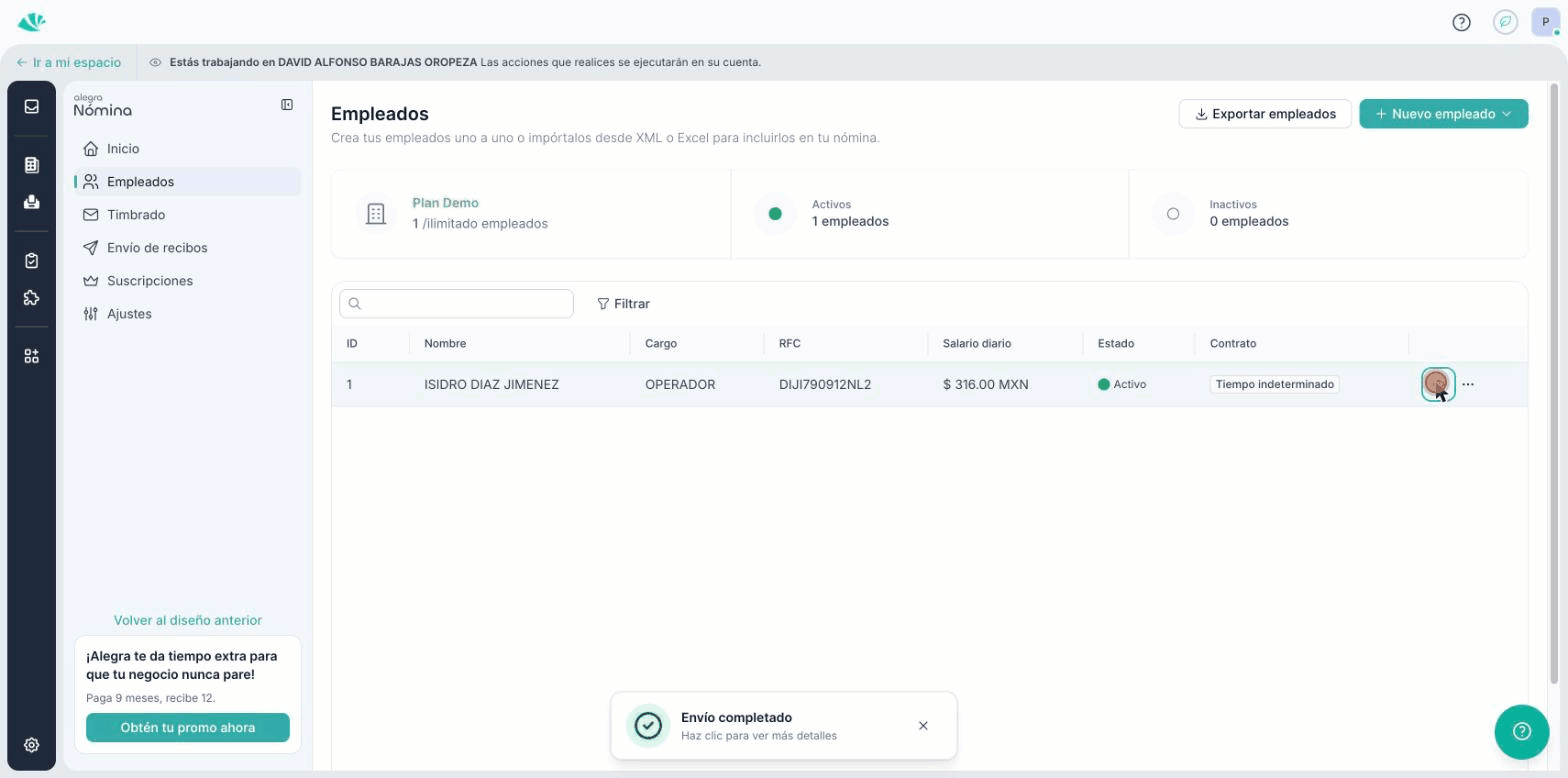Click the Salario diario column header
Screen dimensions: 1568x778
click(977, 344)
